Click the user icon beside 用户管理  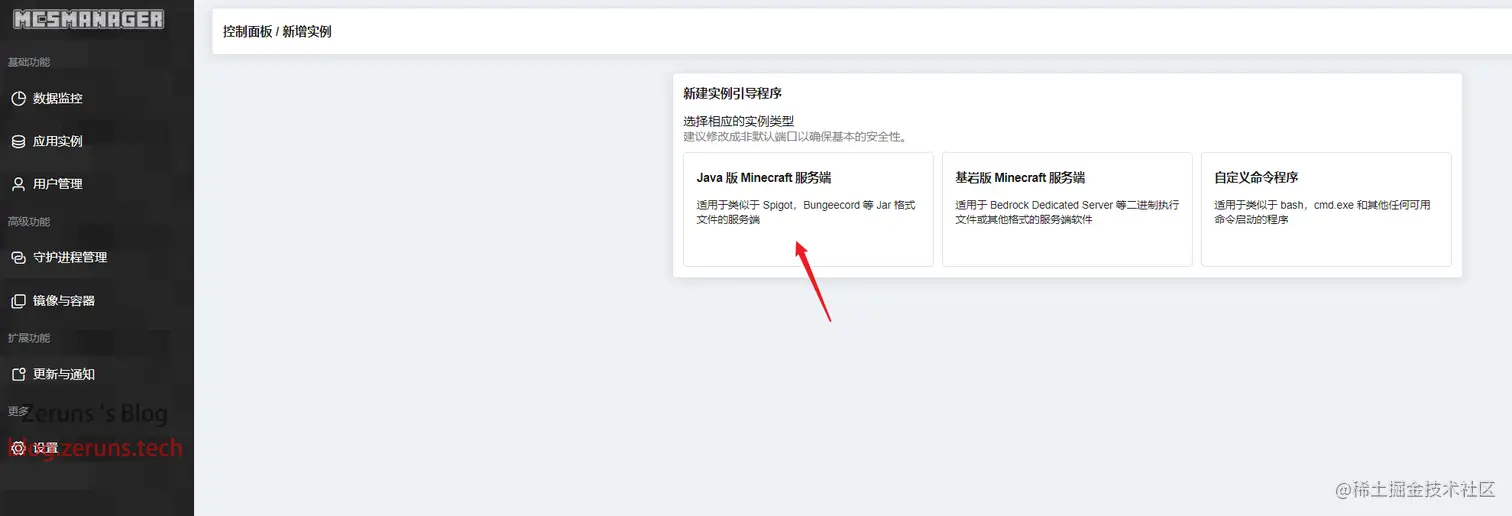click(x=18, y=184)
